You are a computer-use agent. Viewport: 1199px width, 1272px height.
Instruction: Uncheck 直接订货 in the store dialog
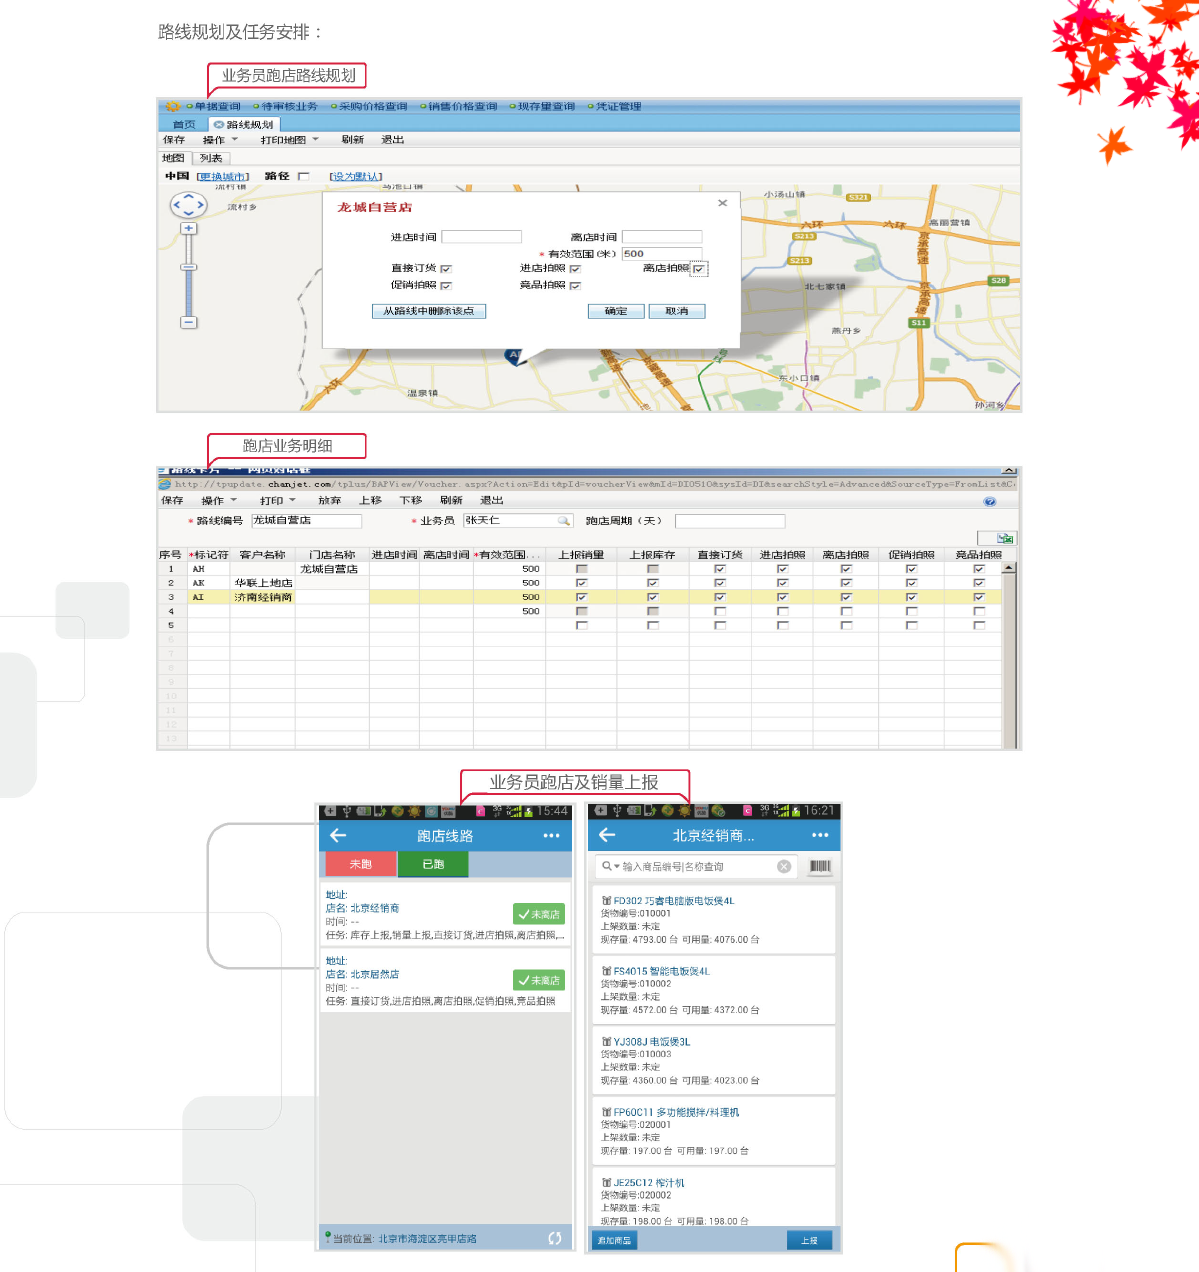point(446,269)
